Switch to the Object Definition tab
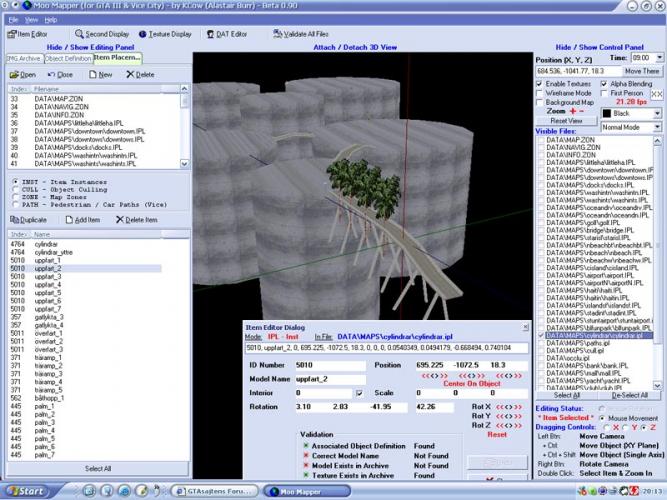This screenshot has height=500, width=667. (68, 58)
